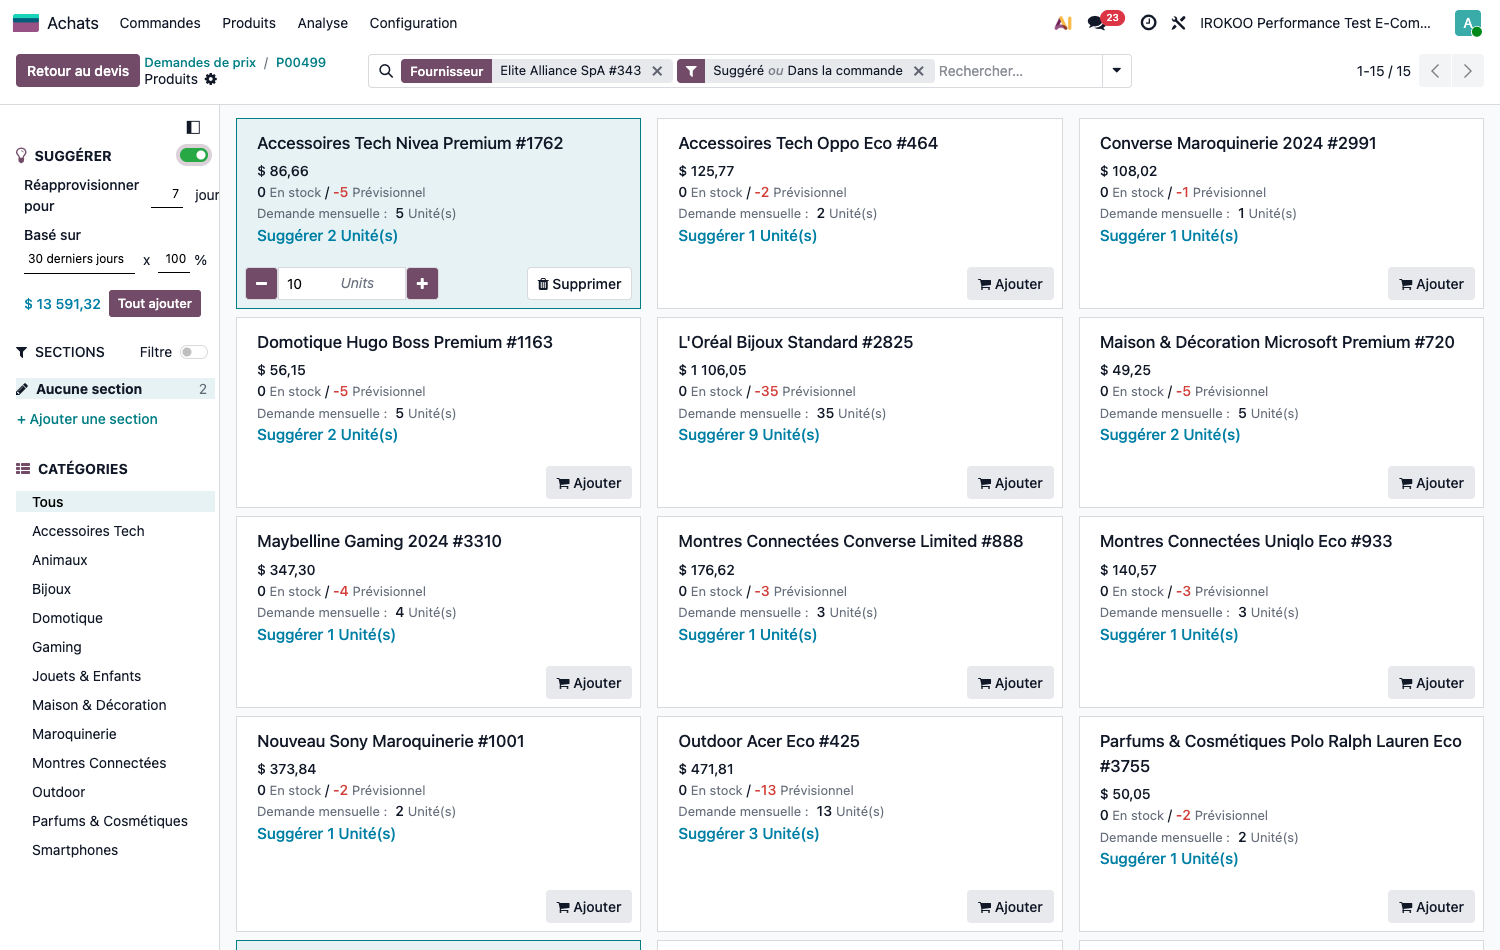
Task: Enable the Sections Filtre toggle
Action: (x=194, y=352)
